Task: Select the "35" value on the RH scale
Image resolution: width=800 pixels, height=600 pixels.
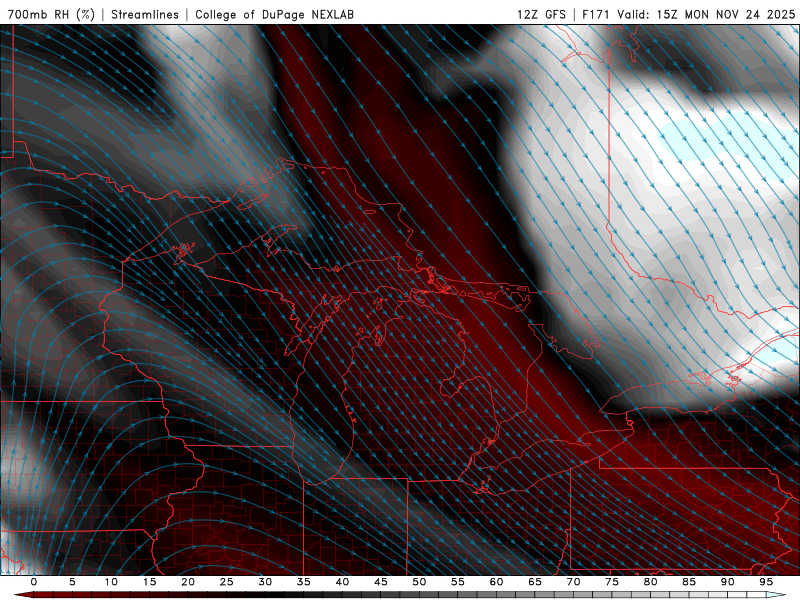Action: click(304, 582)
